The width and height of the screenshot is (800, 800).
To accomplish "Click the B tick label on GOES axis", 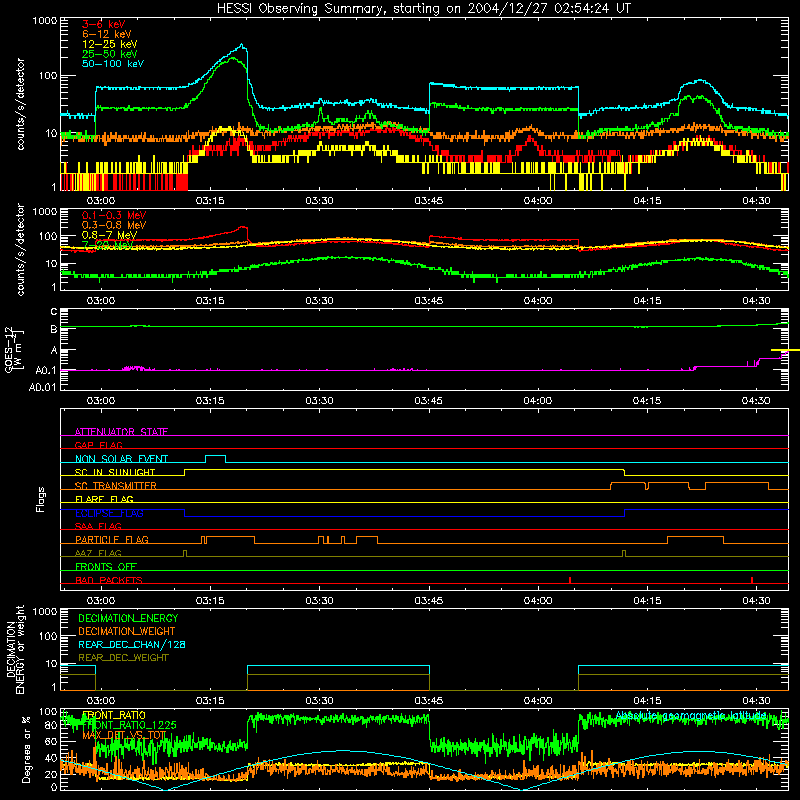I will tap(54, 329).
